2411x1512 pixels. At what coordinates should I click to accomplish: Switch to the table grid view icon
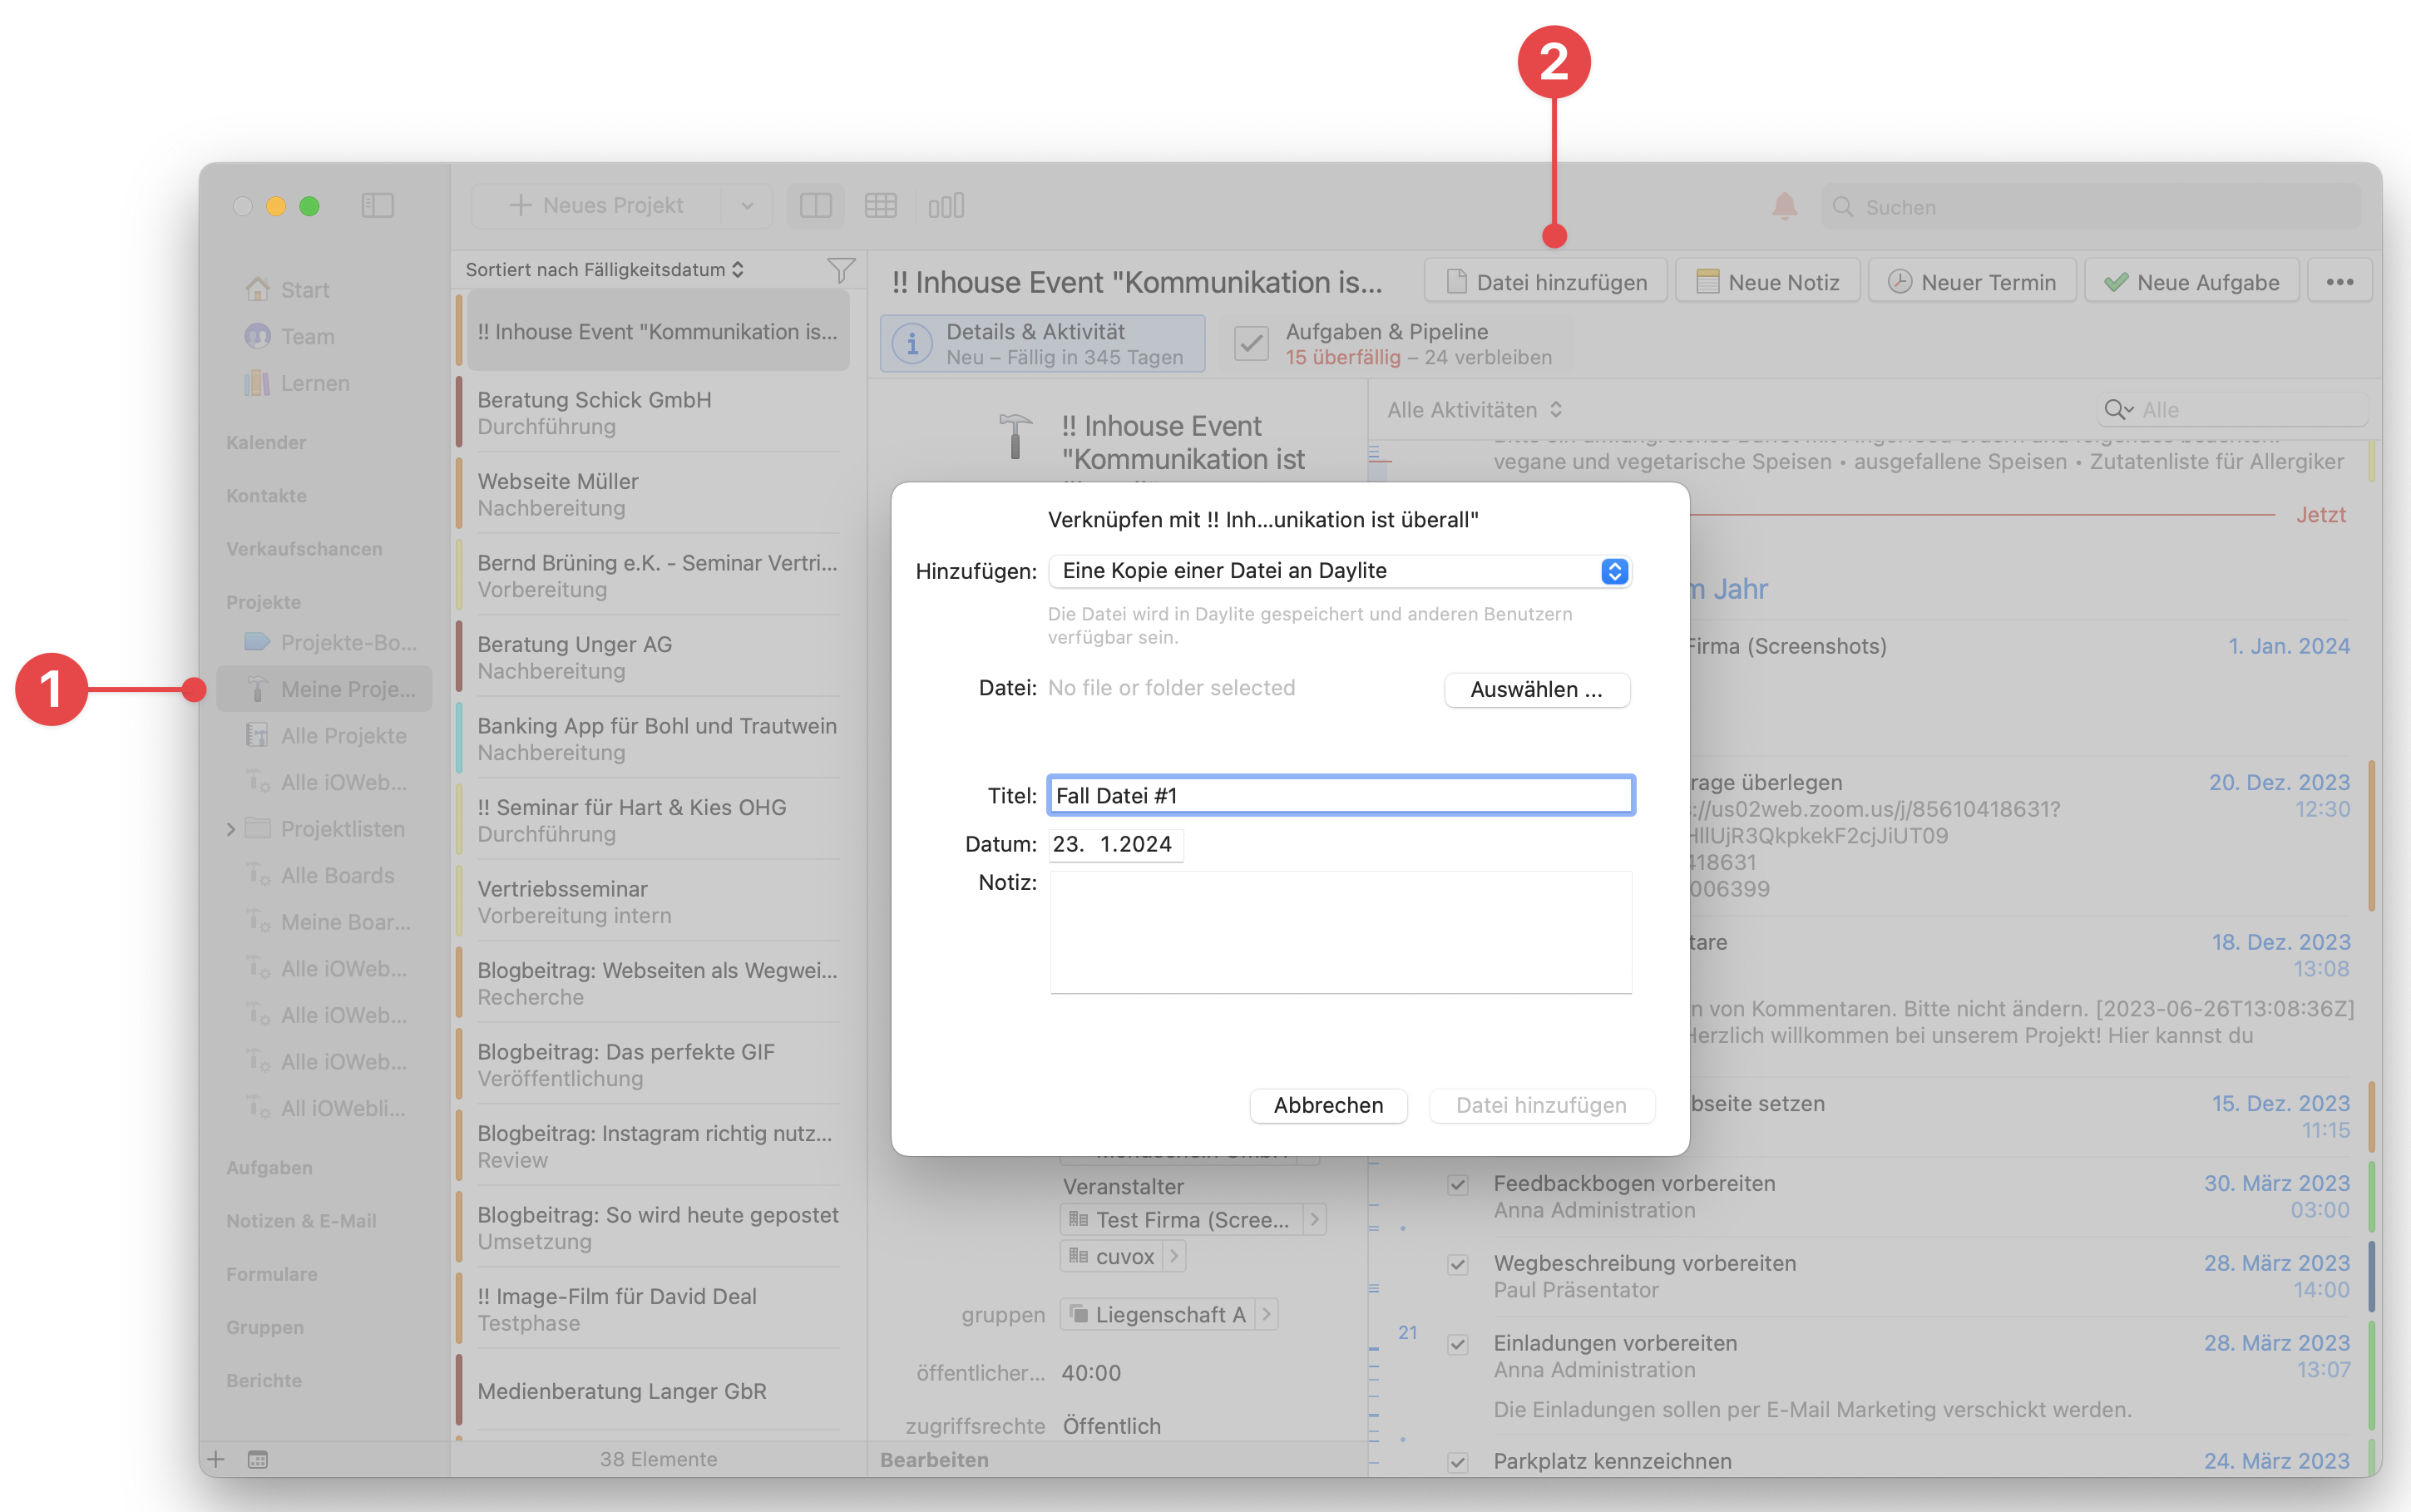[880, 206]
